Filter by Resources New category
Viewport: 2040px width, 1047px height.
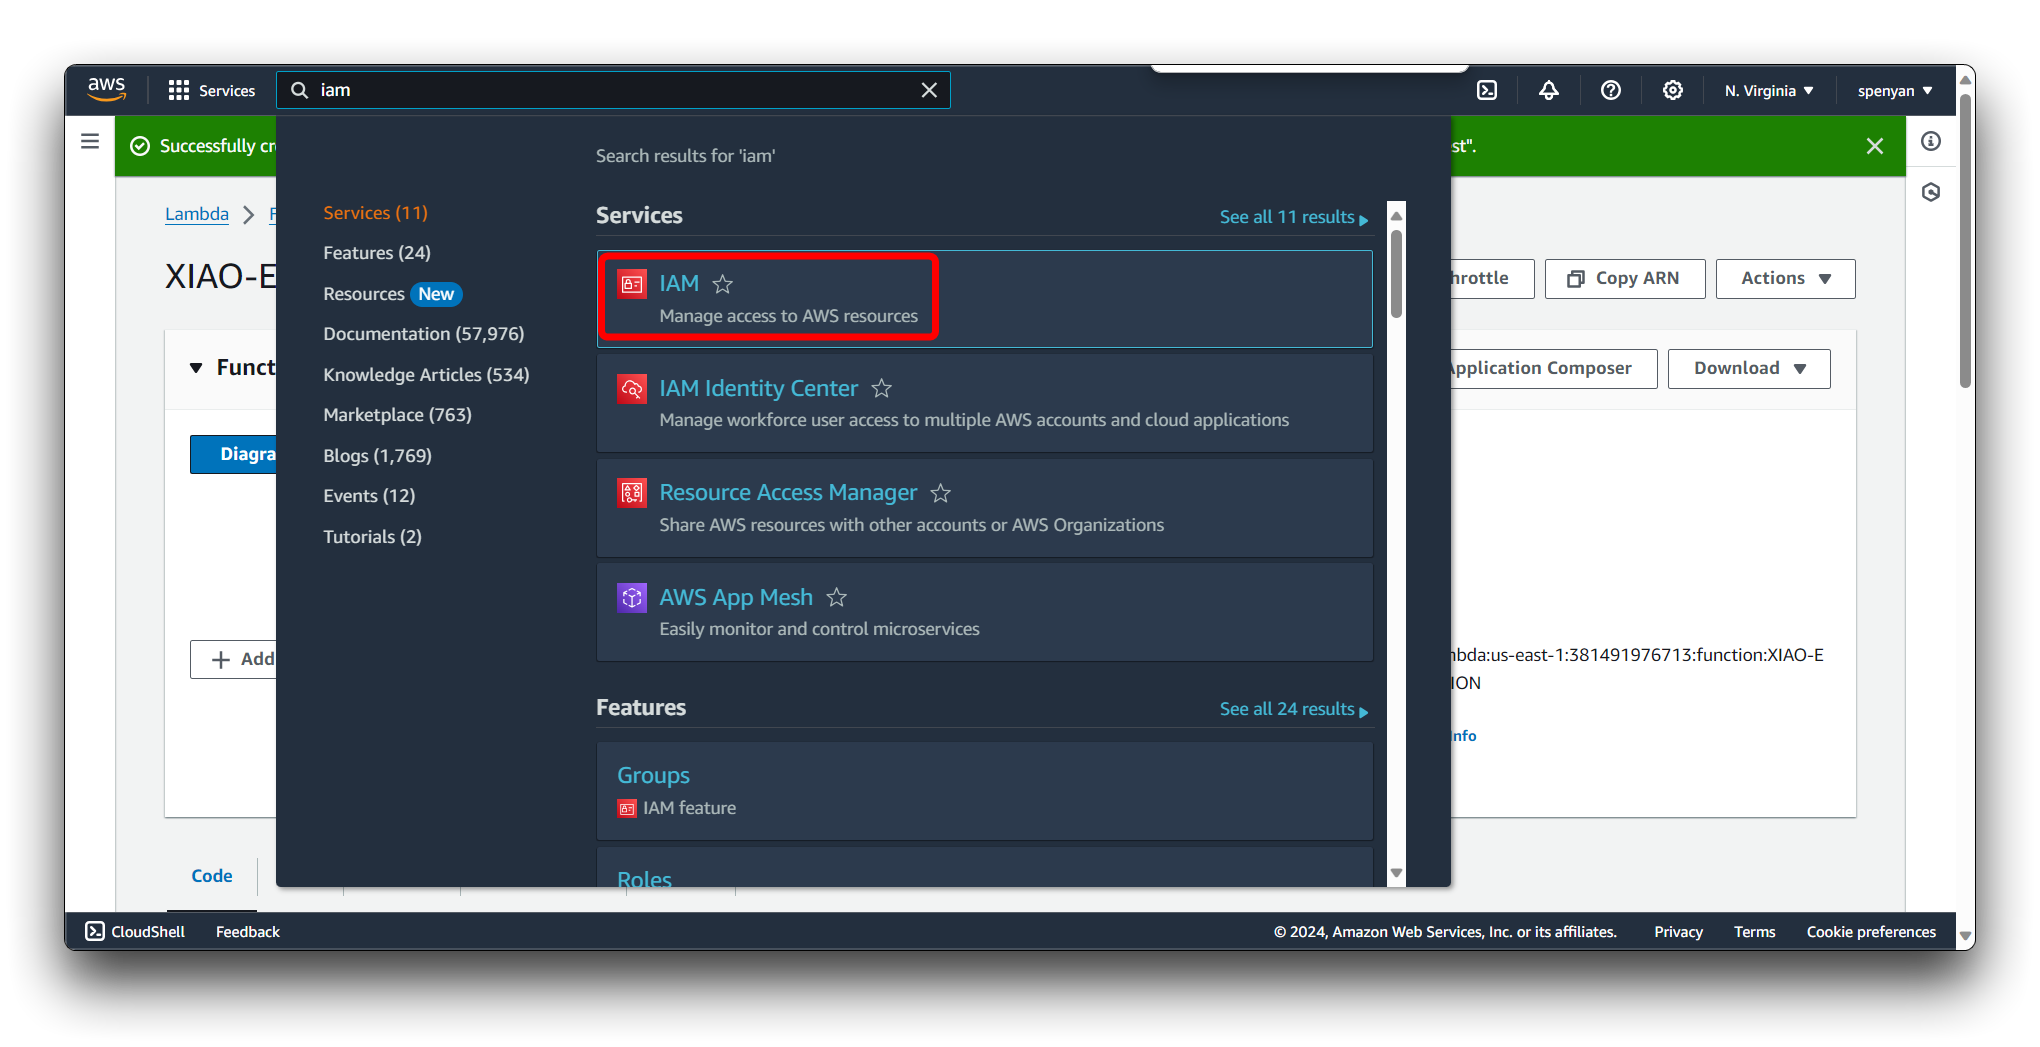coord(392,294)
